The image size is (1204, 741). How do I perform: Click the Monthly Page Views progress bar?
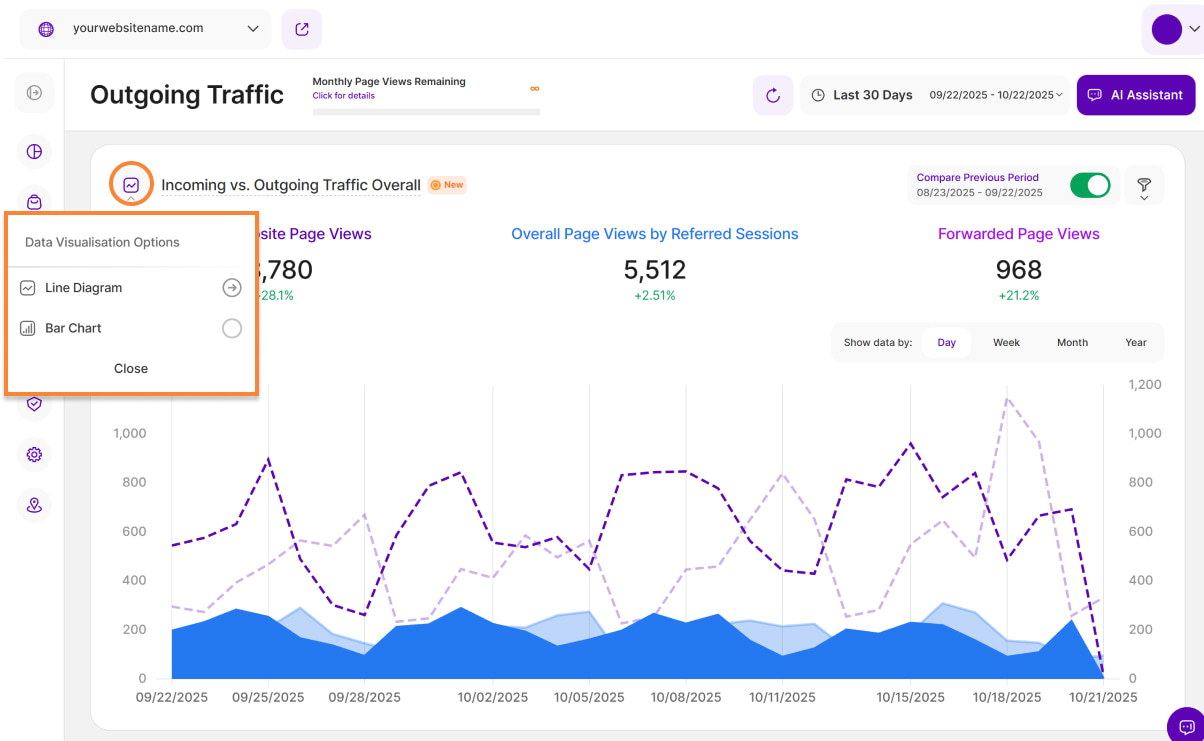click(x=426, y=112)
